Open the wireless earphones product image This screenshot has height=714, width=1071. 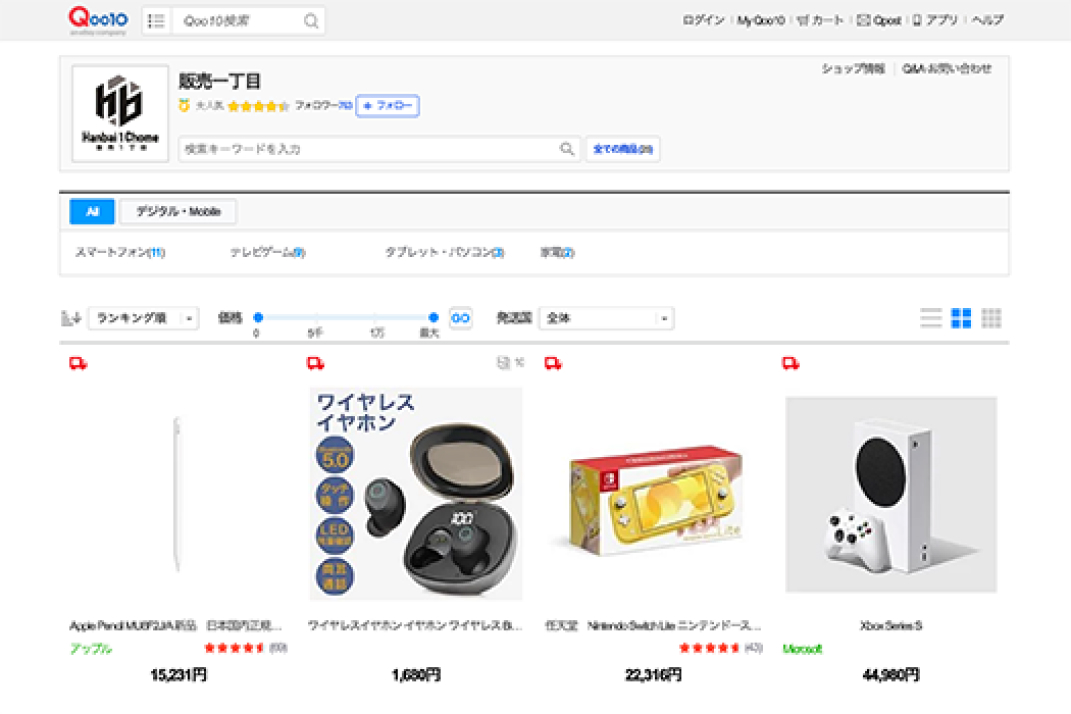pyautogui.click(x=416, y=494)
